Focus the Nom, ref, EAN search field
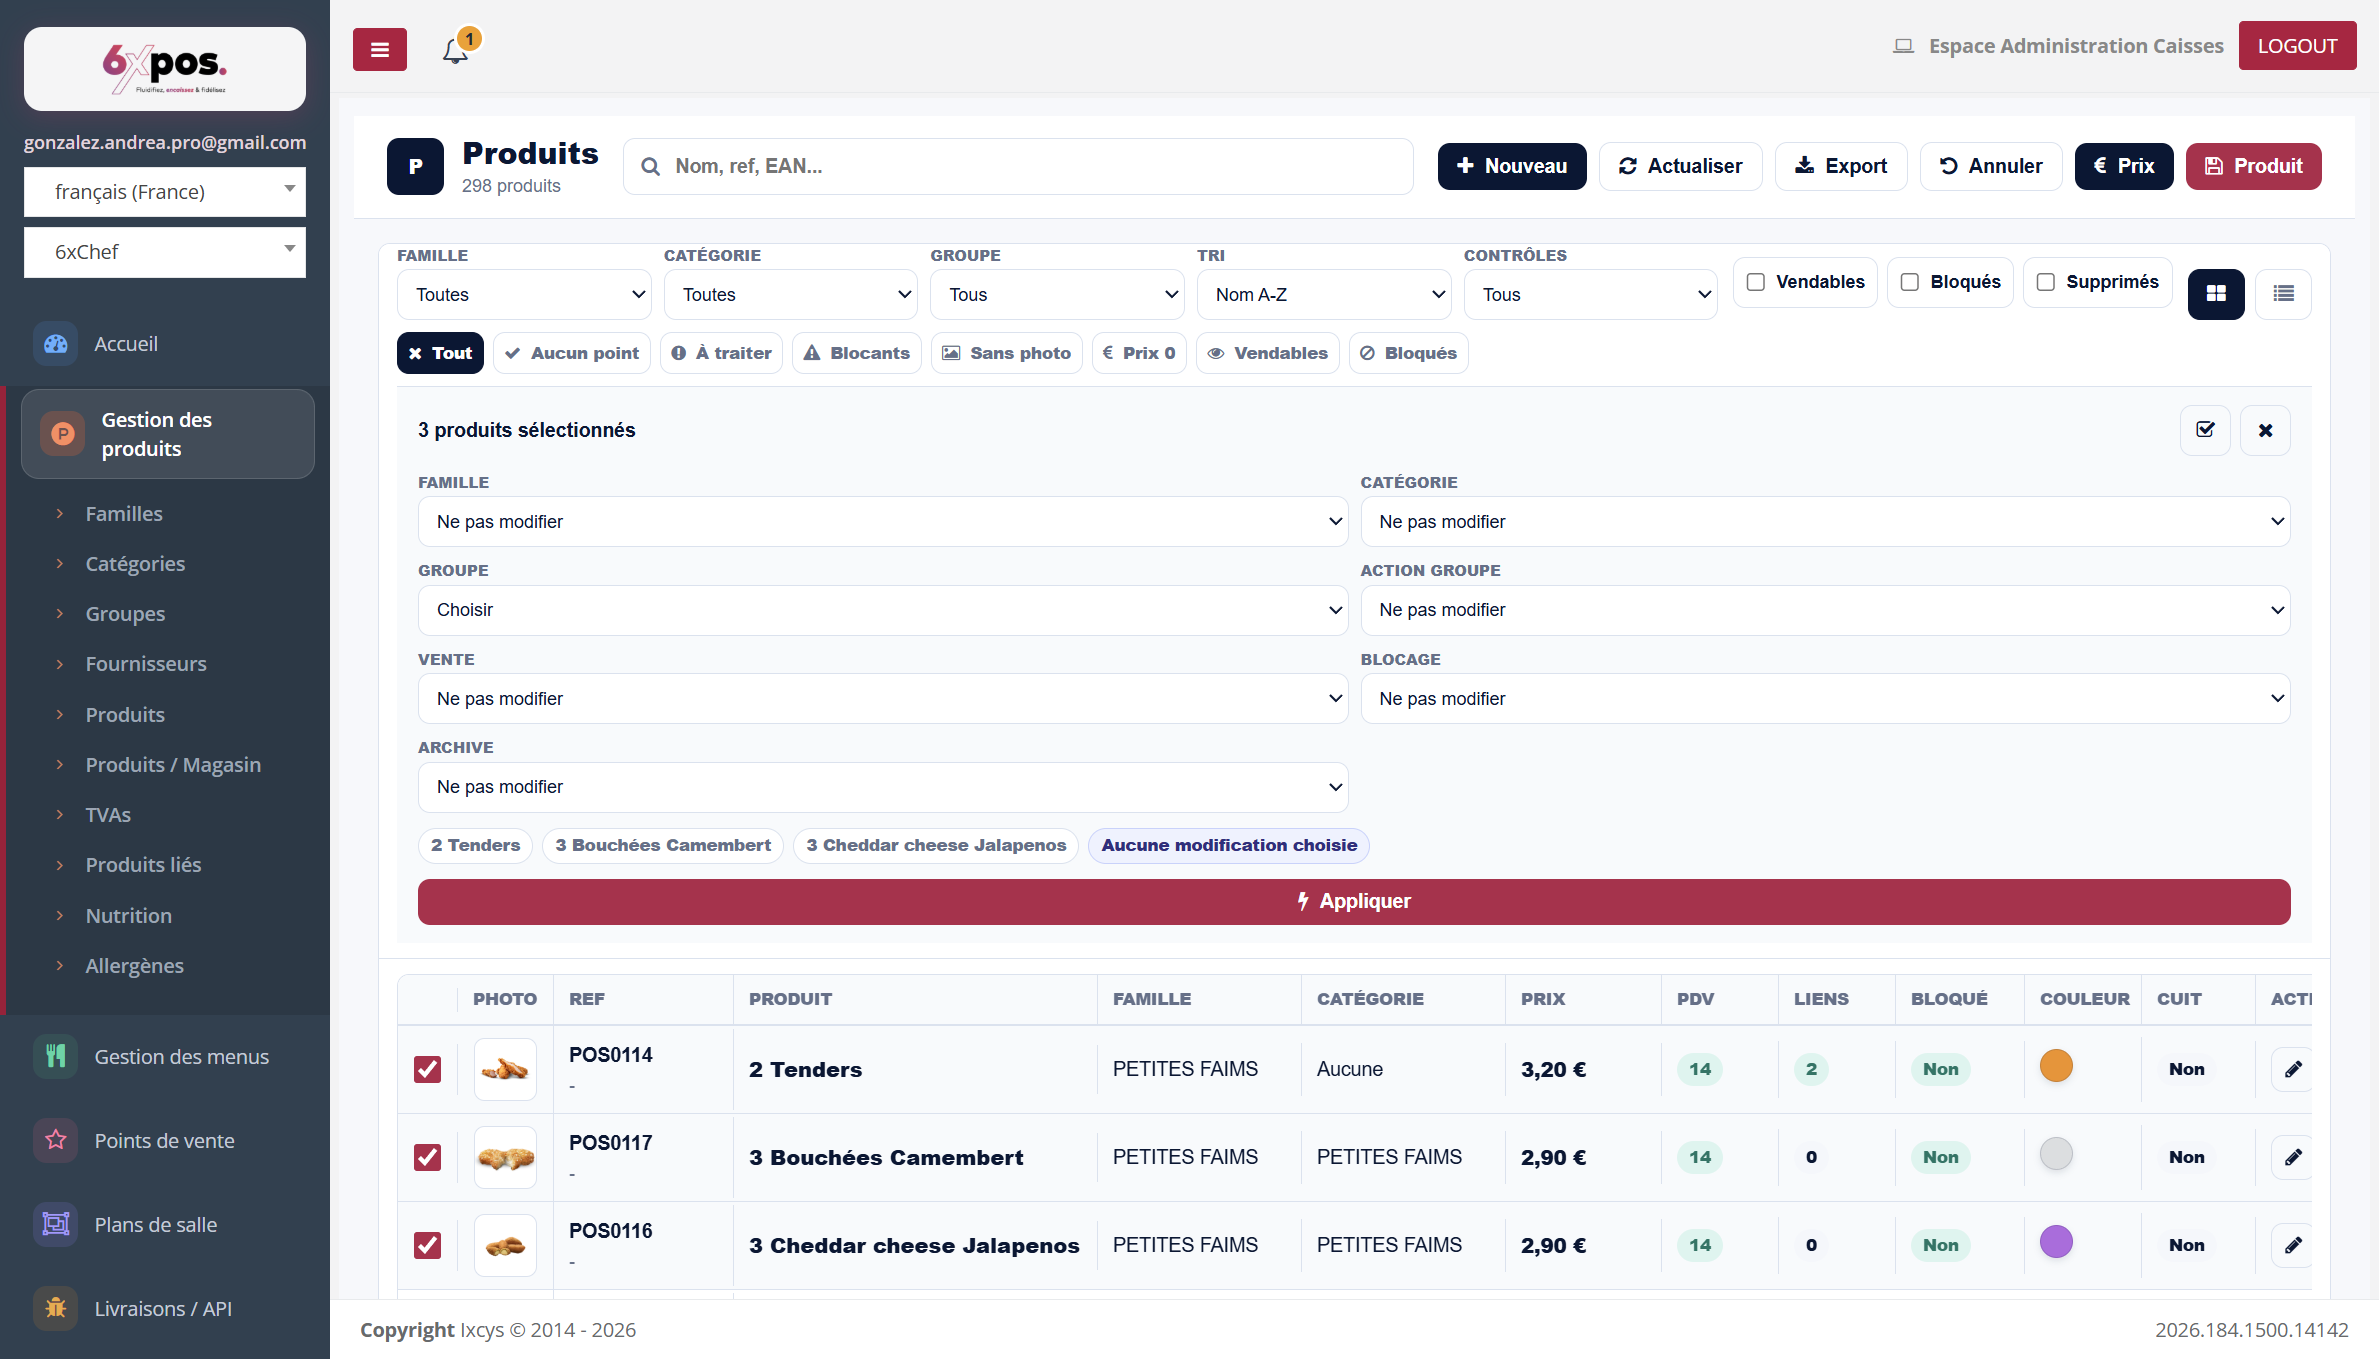2379x1359 pixels. (1018, 166)
